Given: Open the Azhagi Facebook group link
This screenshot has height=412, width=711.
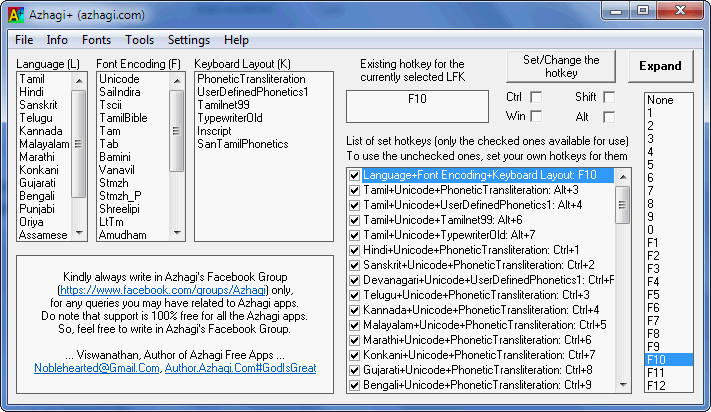Looking at the screenshot, I should [163, 290].
